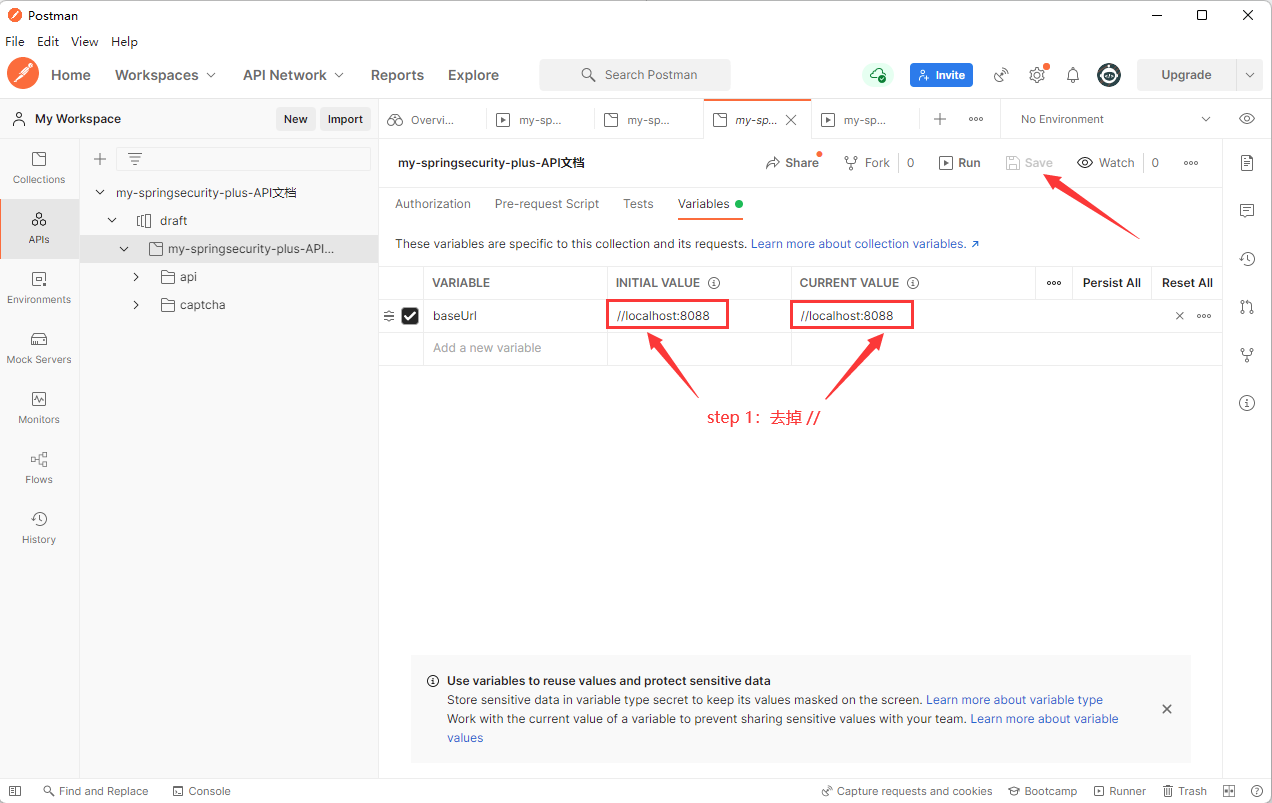The height and width of the screenshot is (803, 1272).
Task: Delete the baseUrl variable row with X
Action: coord(1180,316)
